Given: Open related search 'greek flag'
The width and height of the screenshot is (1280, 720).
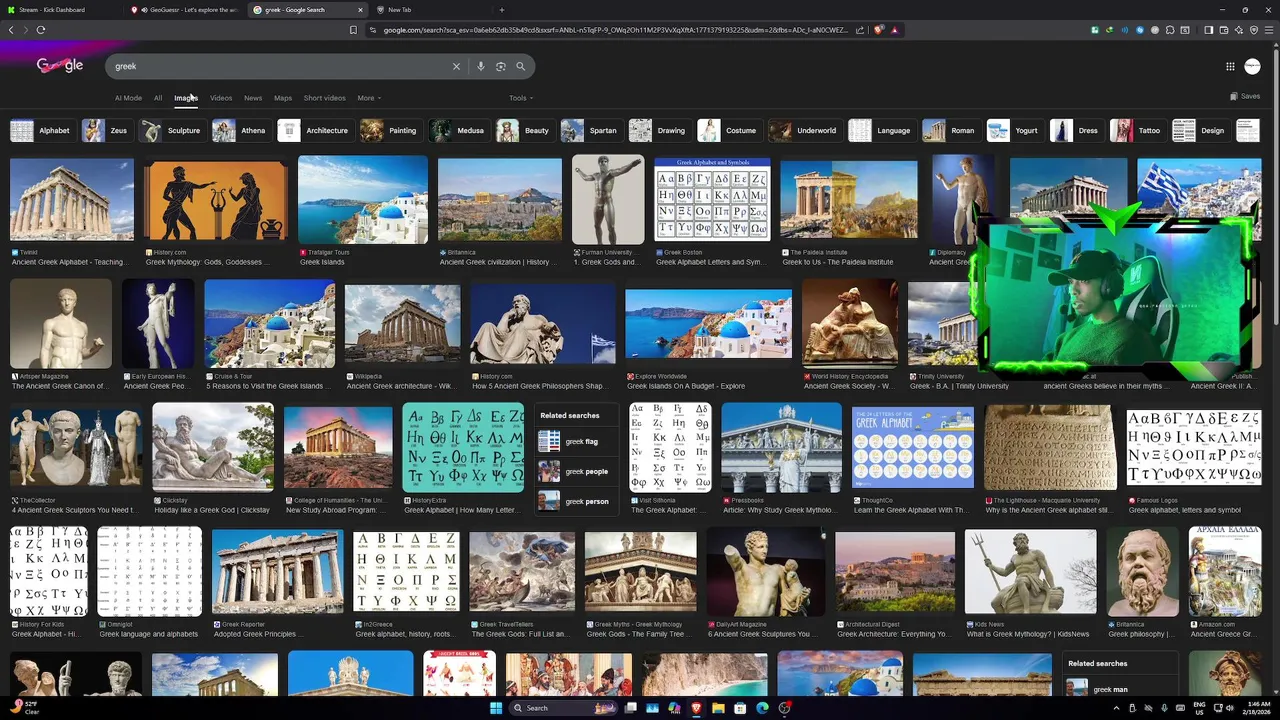Looking at the screenshot, I should [578, 441].
